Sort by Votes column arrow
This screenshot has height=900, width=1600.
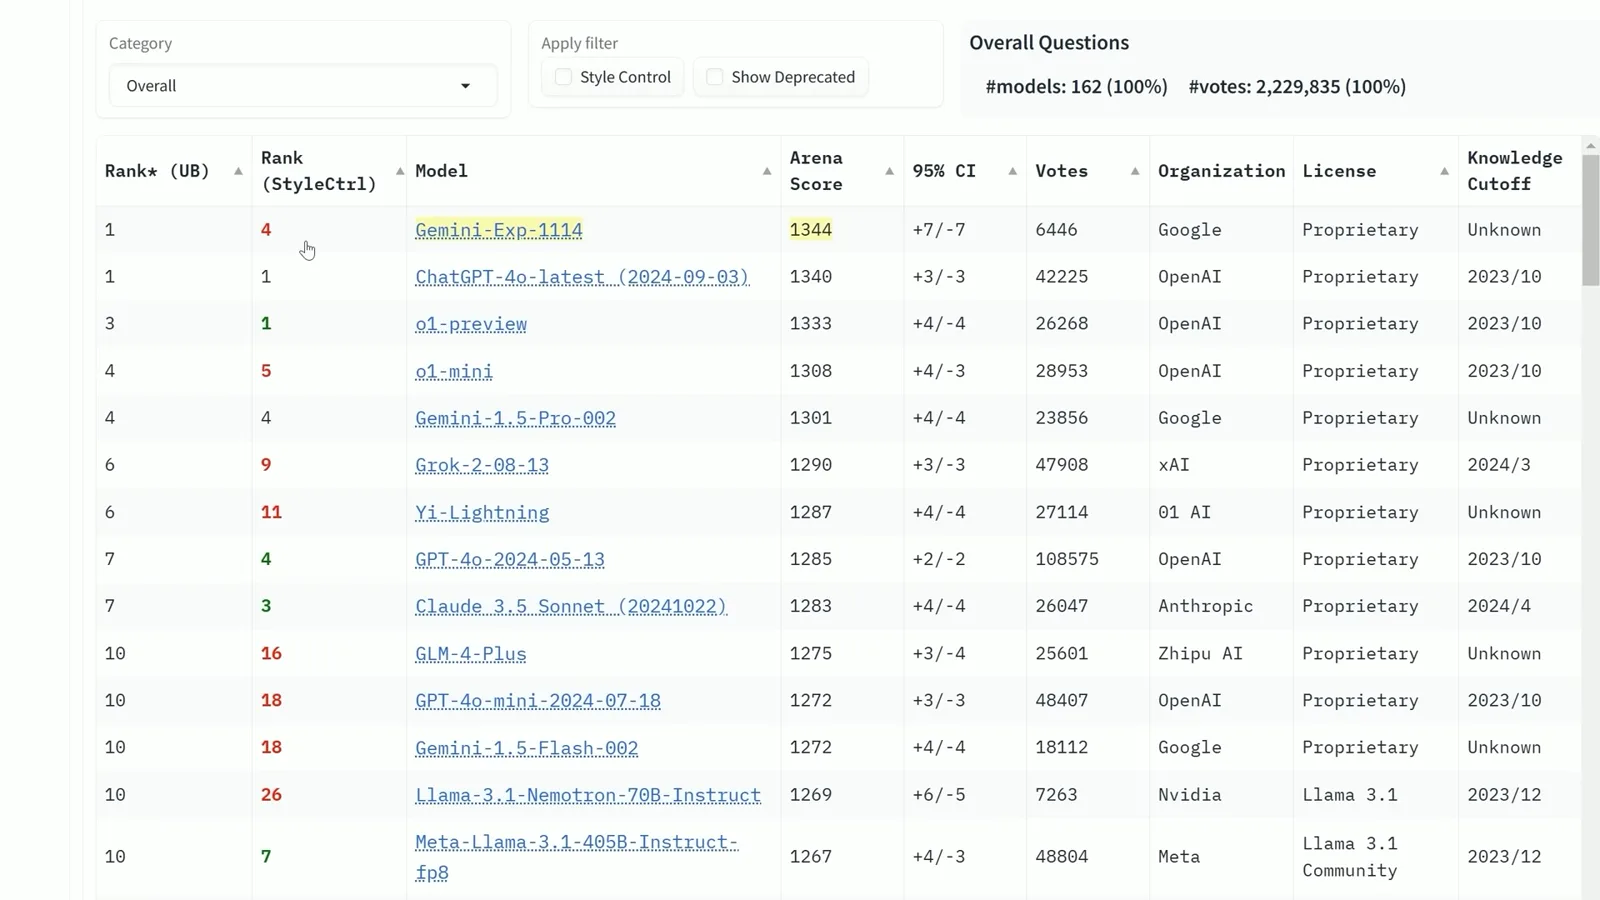click(1135, 171)
